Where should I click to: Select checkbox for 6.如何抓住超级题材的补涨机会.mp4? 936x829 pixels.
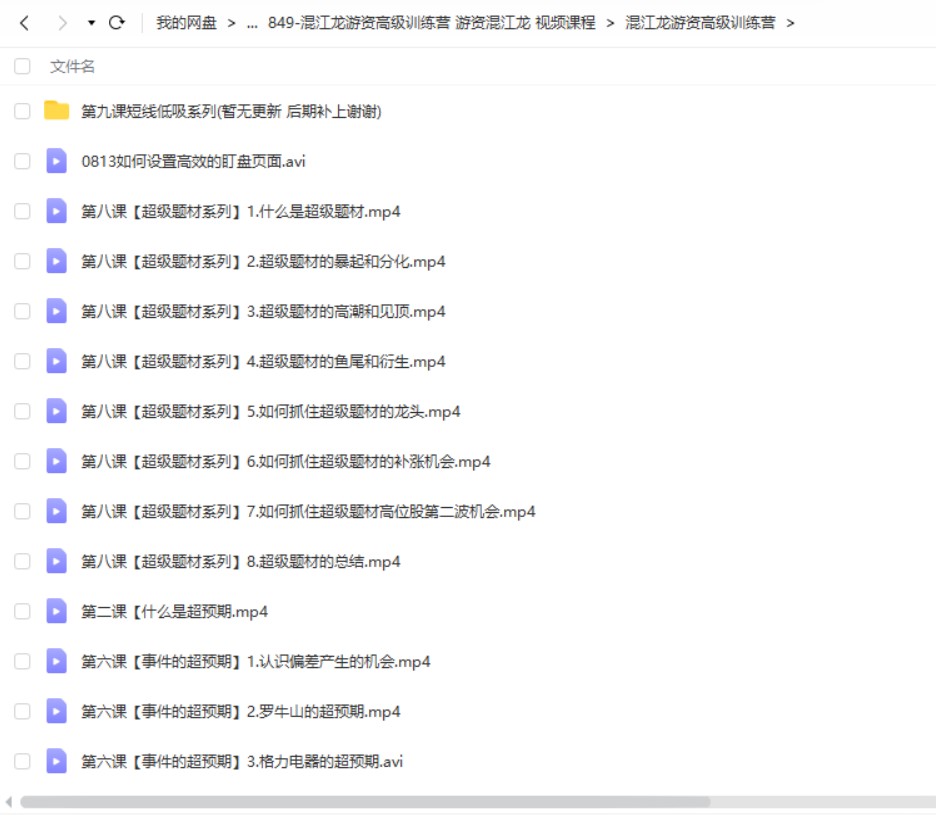22,461
